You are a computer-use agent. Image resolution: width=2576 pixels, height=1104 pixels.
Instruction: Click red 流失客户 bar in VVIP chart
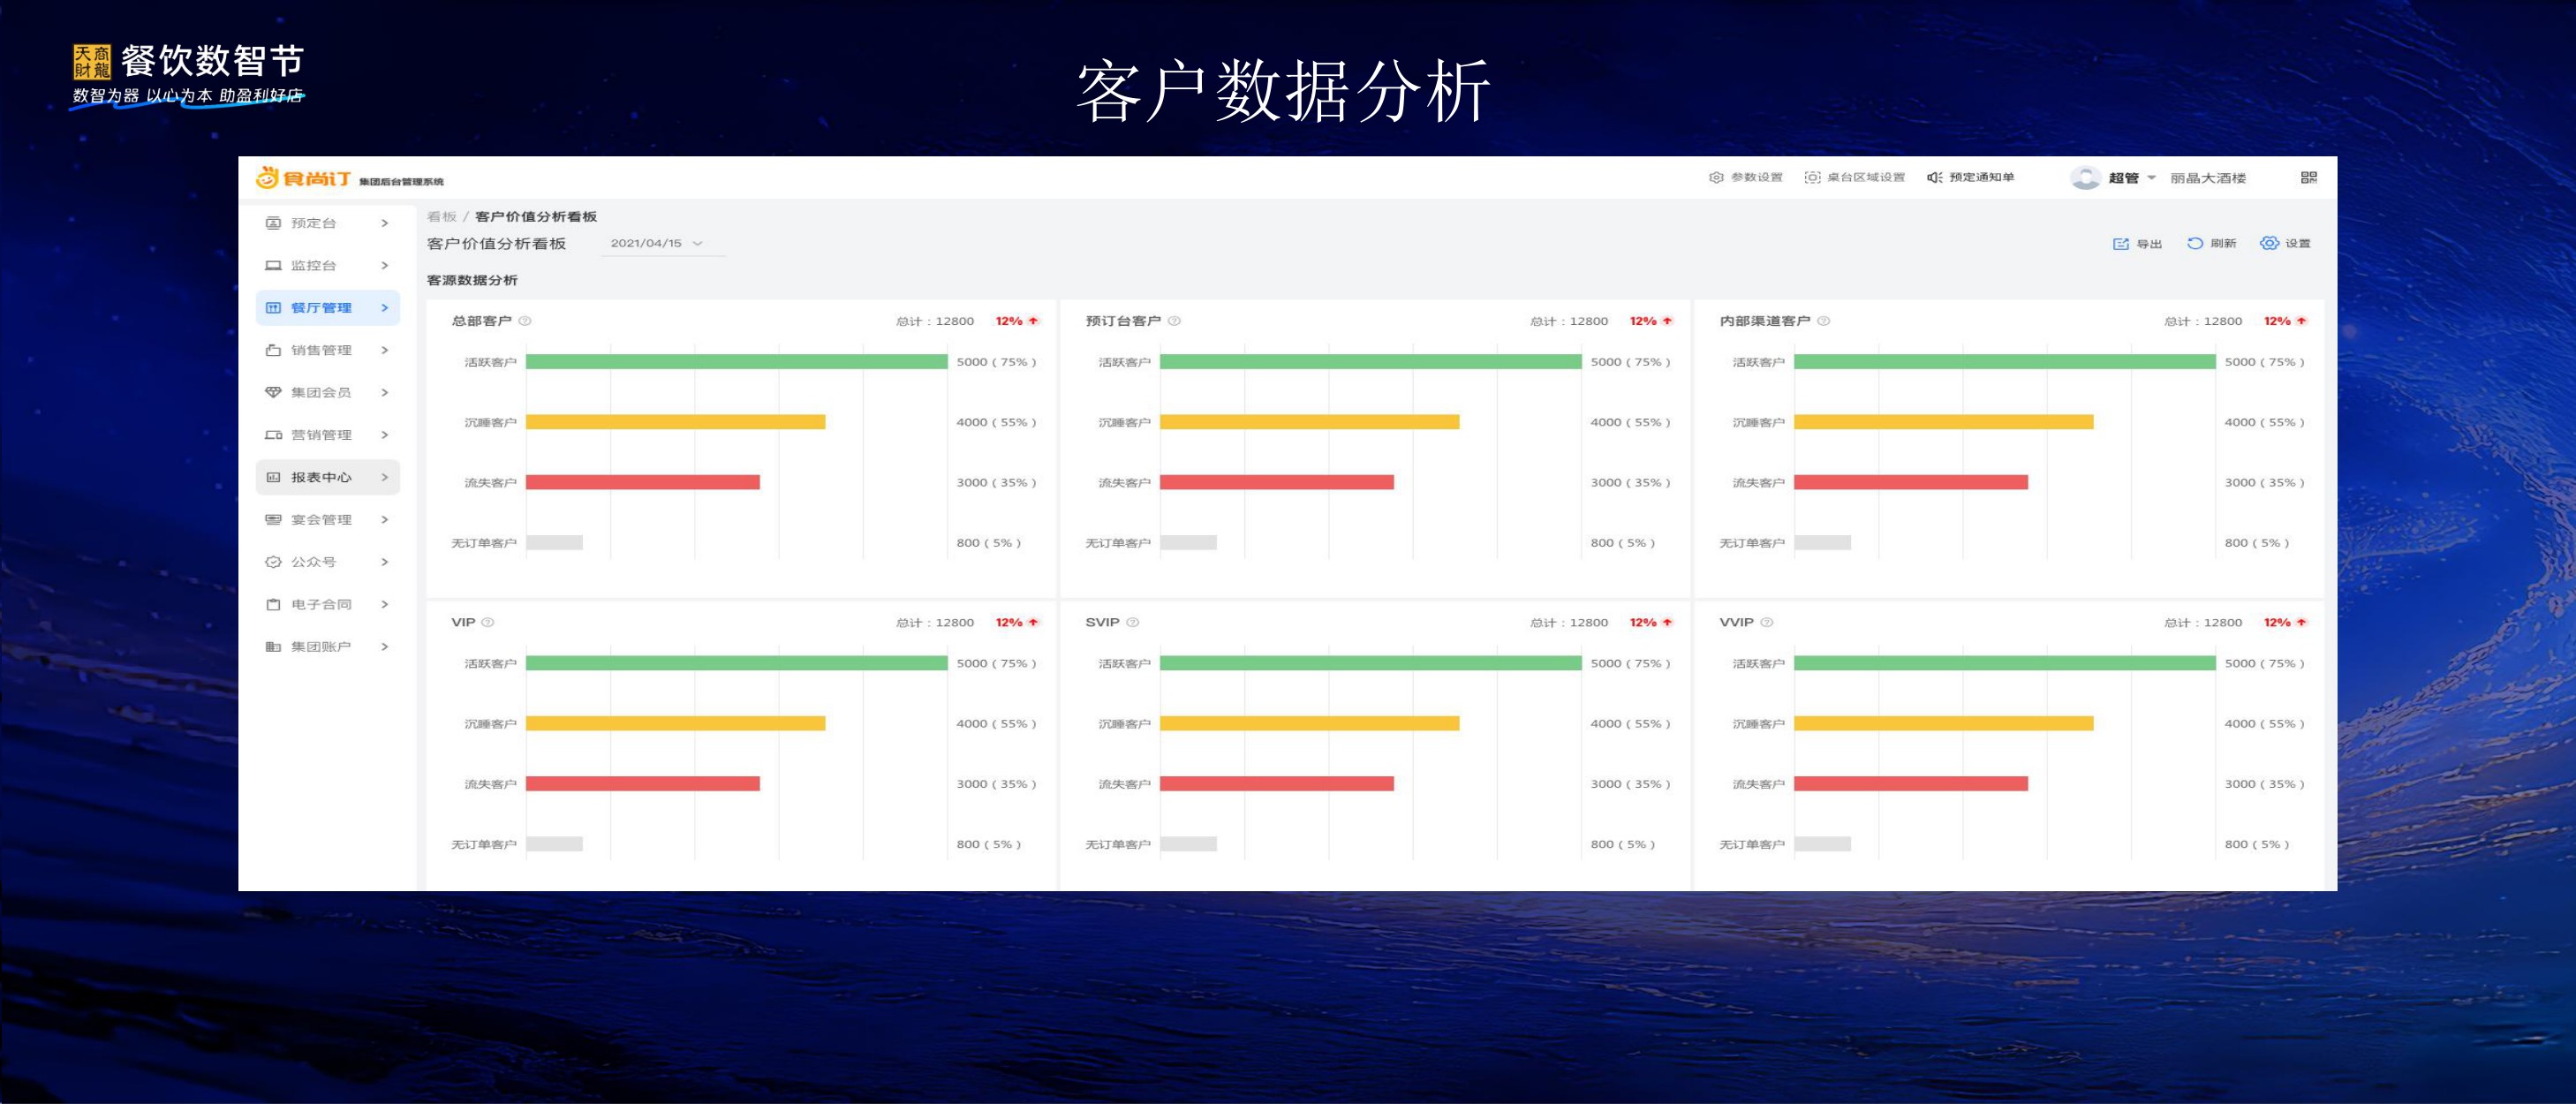pyautogui.click(x=1910, y=784)
